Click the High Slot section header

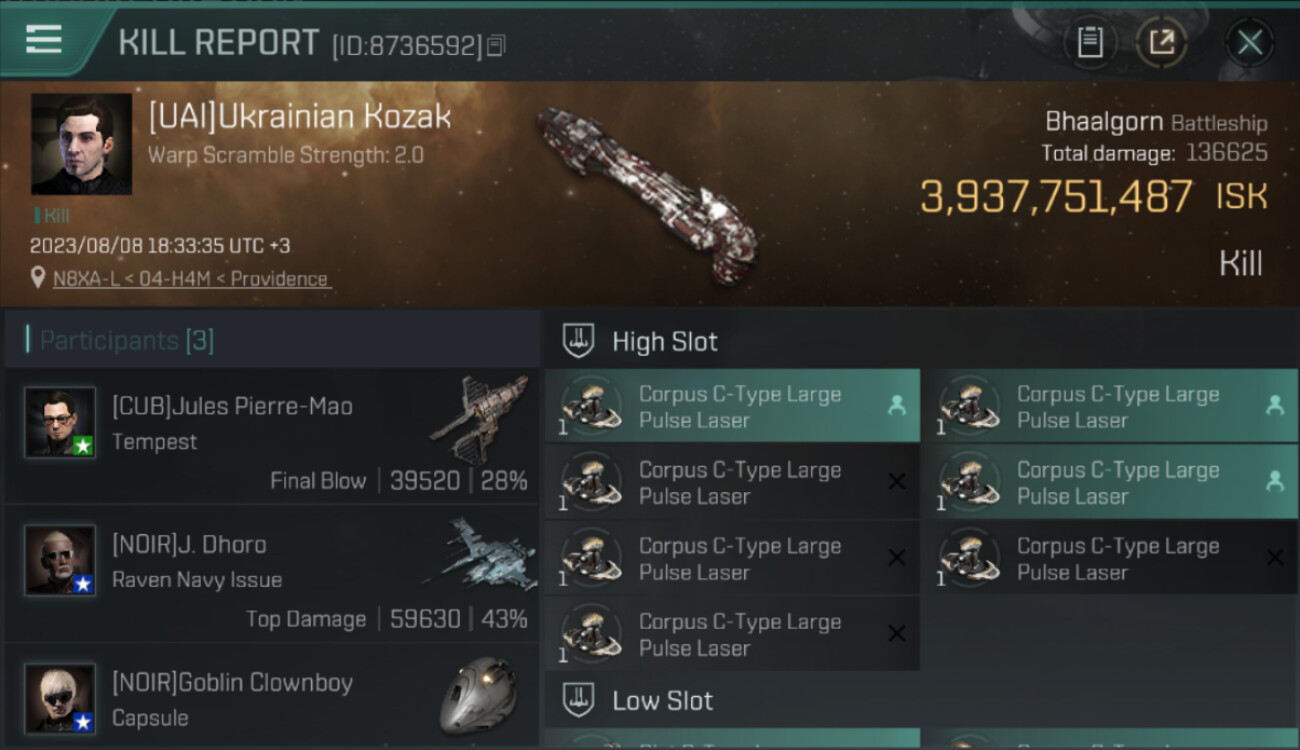coord(664,341)
